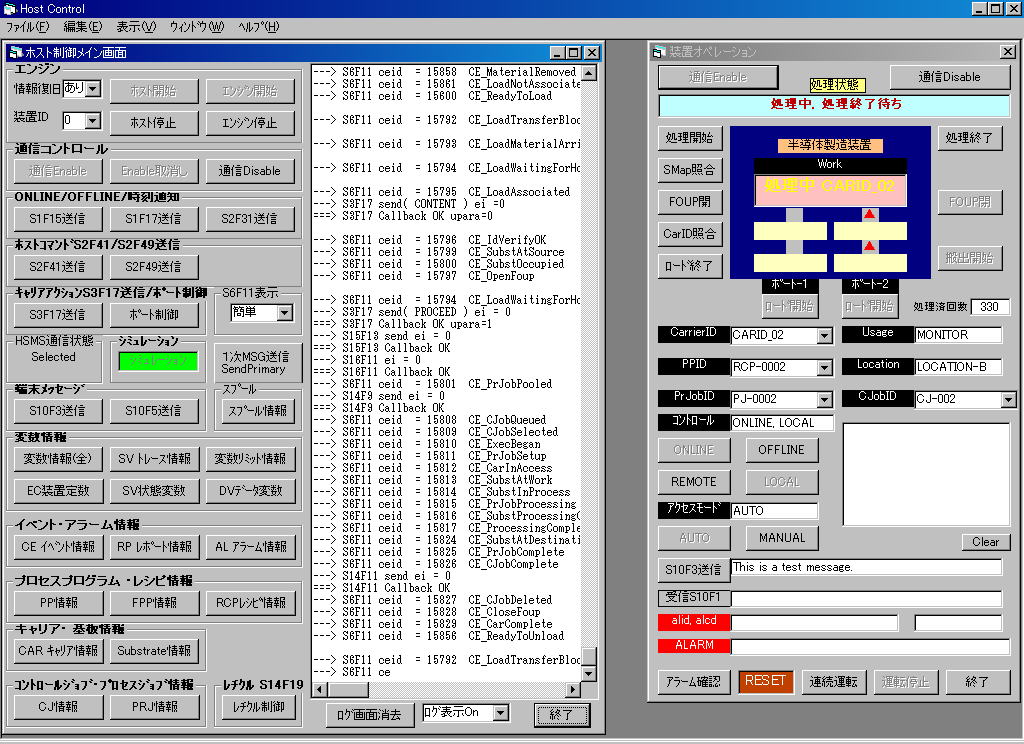Open the 表示(V) menu
1024x744 pixels.
click(136, 27)
